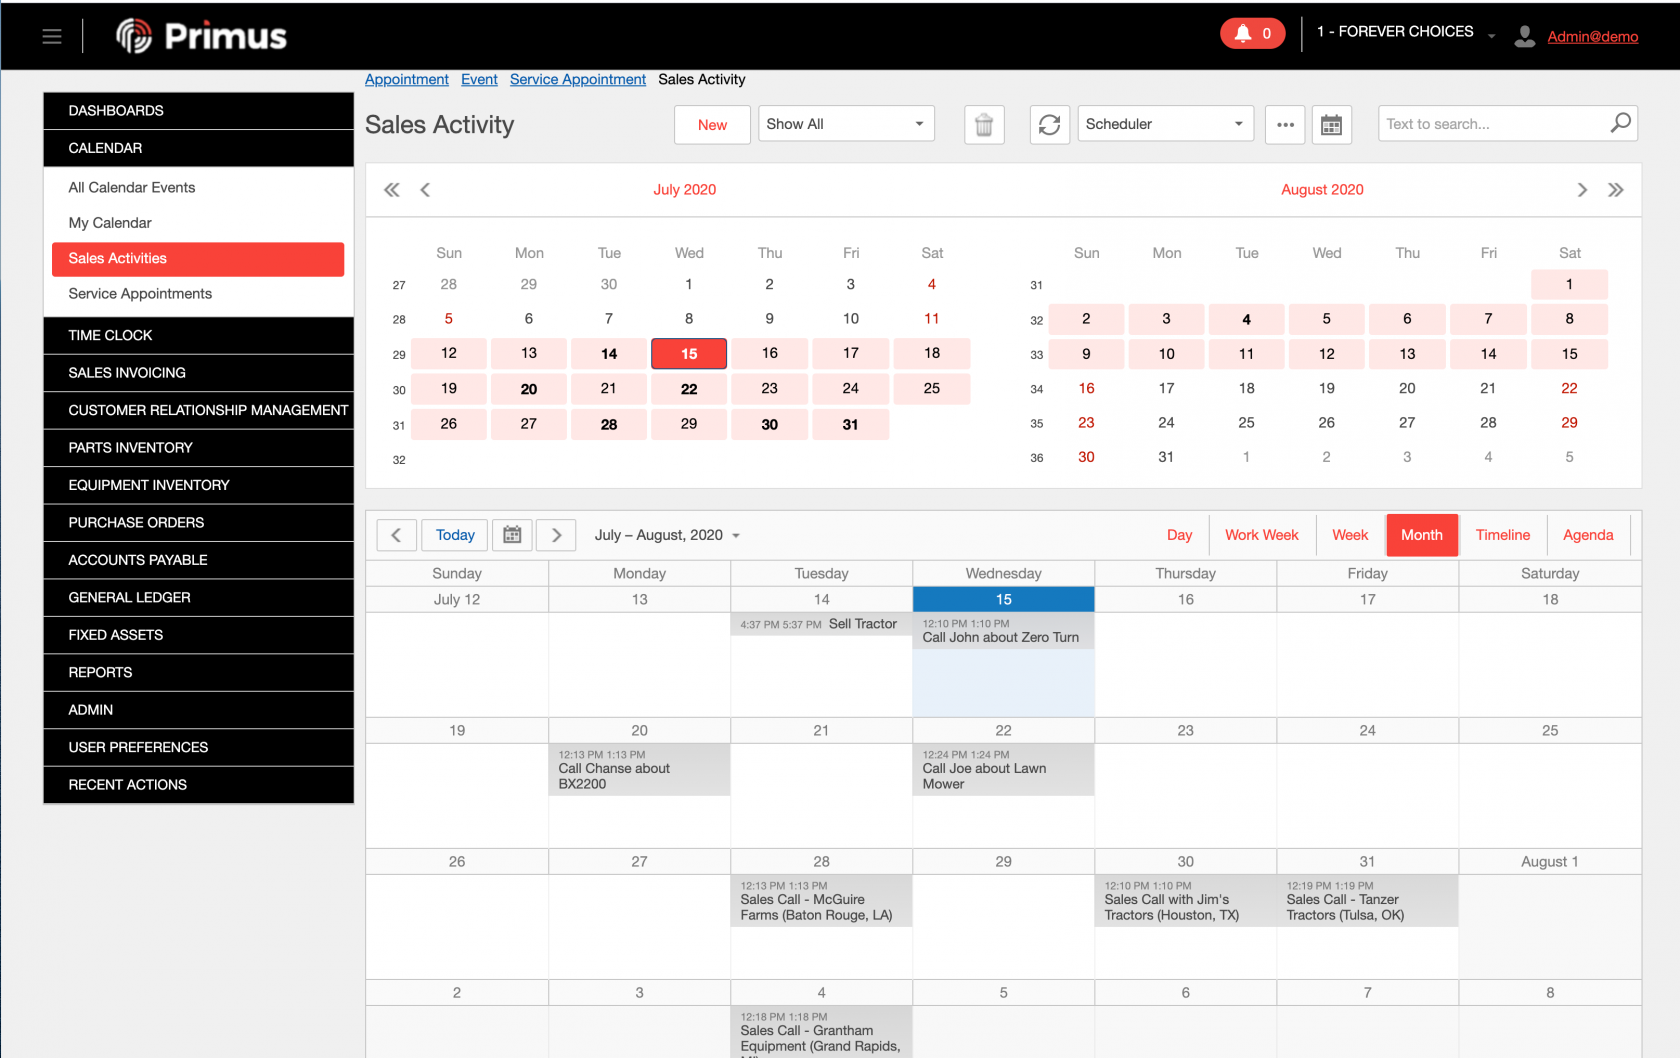This screenshot has height=1058, width=1680.
Task: Switch to Week view
Action: pyautogui.click(x=1349, y=535)
